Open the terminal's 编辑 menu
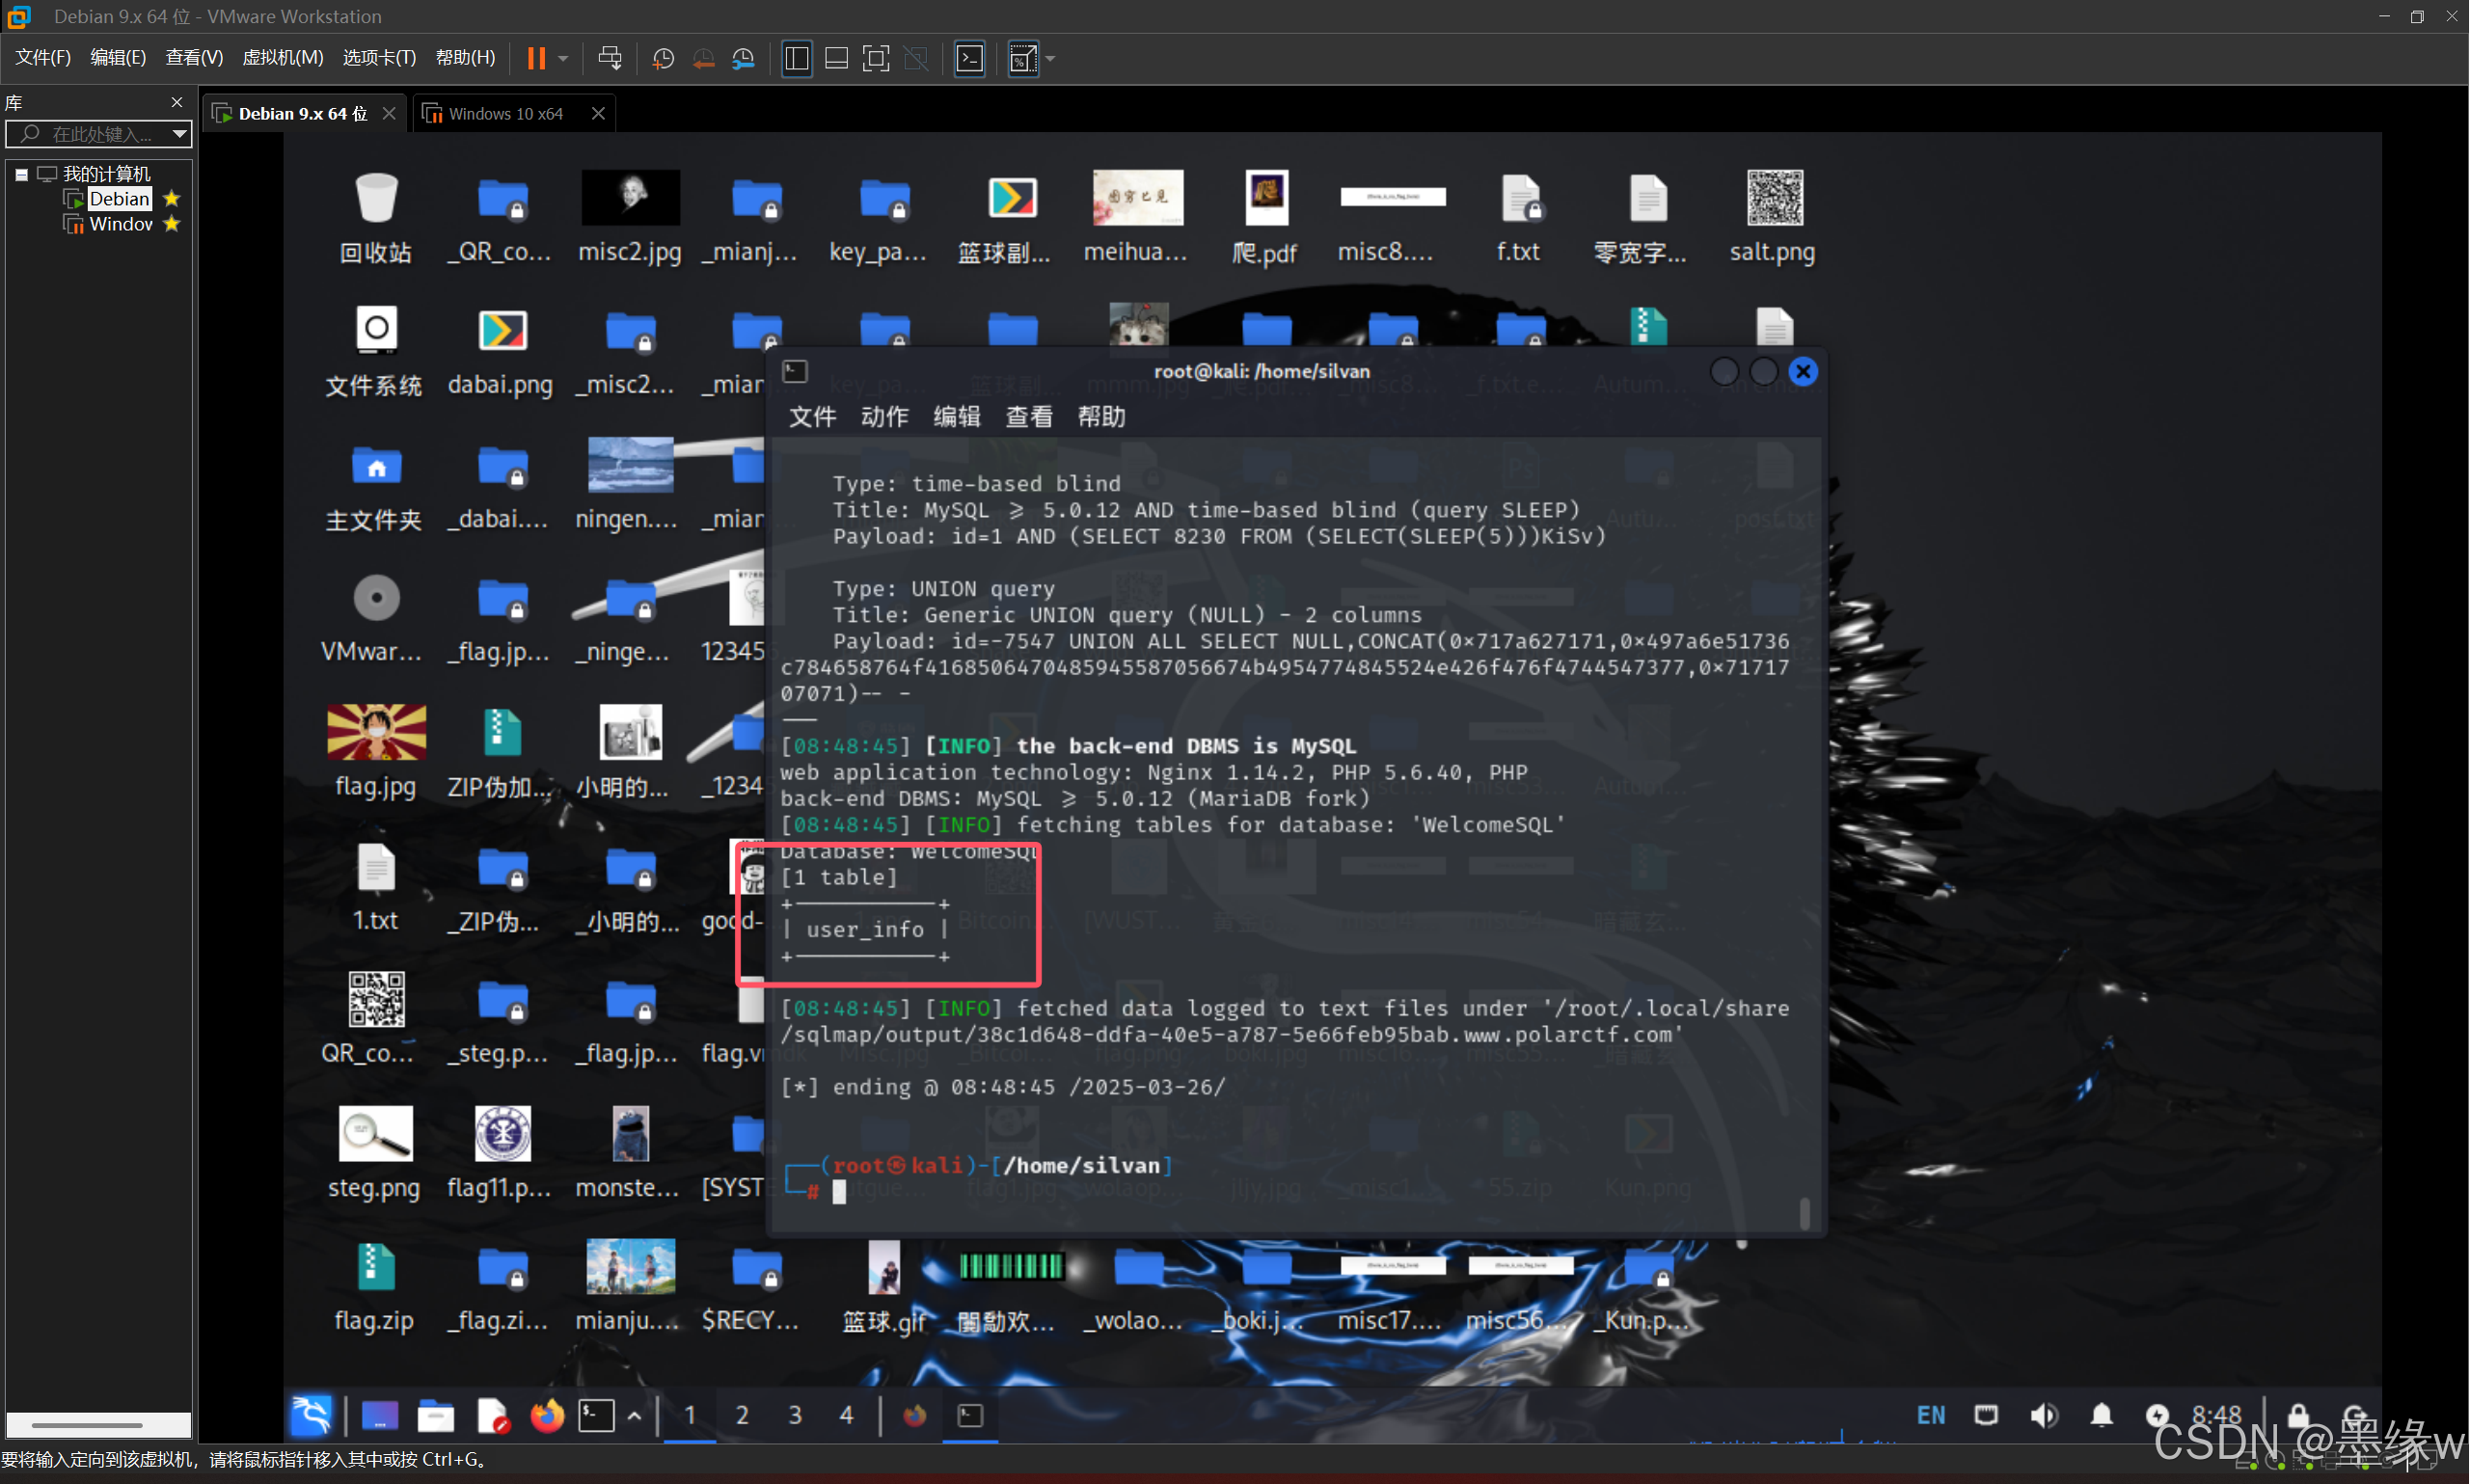 pyautogui.click(x=956, y=416)
